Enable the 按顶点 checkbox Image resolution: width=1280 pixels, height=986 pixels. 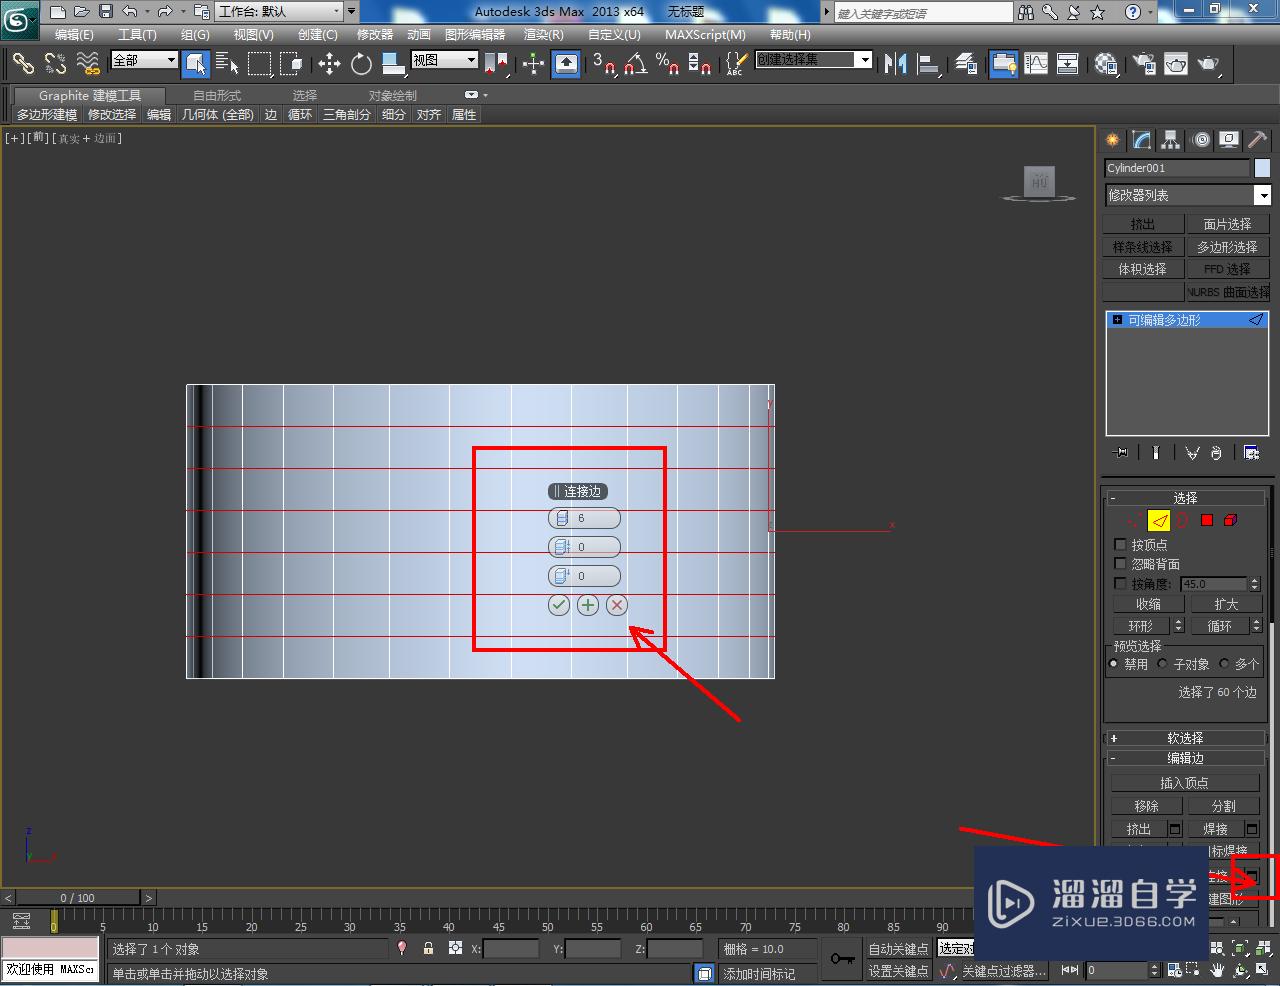(x=1120, y=544)
